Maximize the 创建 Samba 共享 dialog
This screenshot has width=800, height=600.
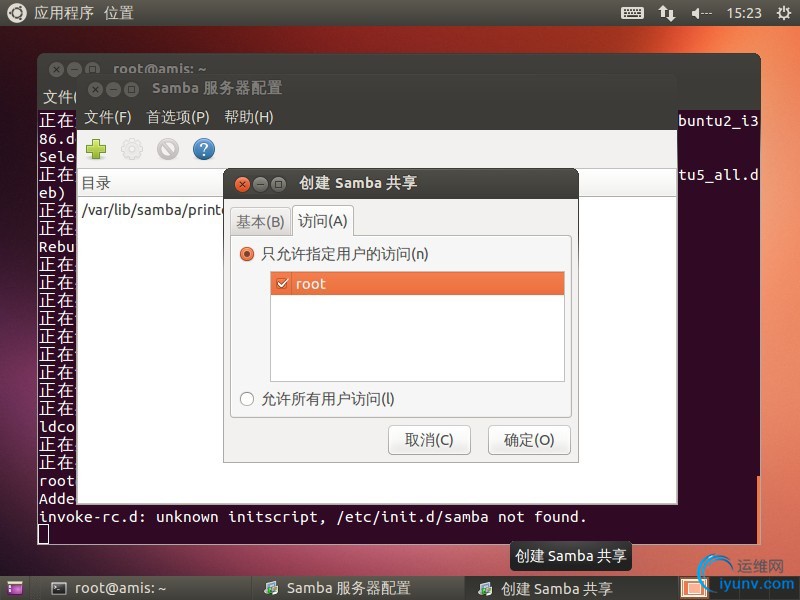click(278, 184)
